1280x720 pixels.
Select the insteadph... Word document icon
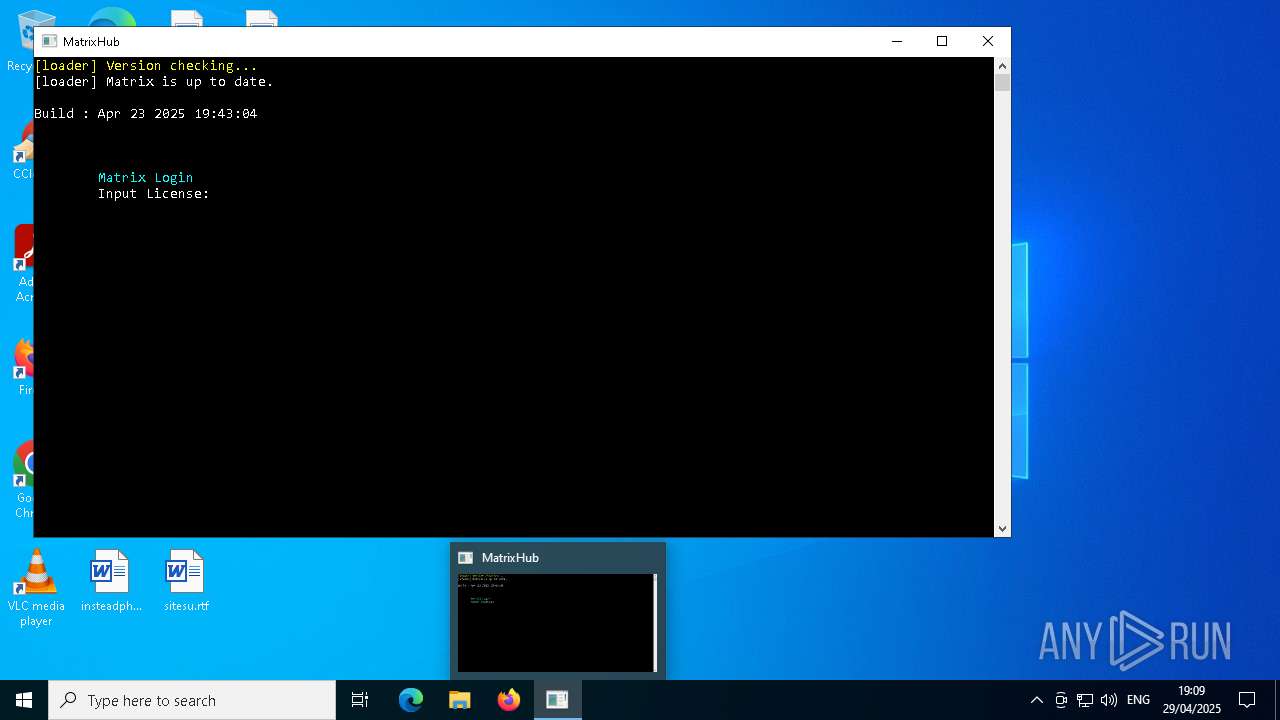click(111, 581)
